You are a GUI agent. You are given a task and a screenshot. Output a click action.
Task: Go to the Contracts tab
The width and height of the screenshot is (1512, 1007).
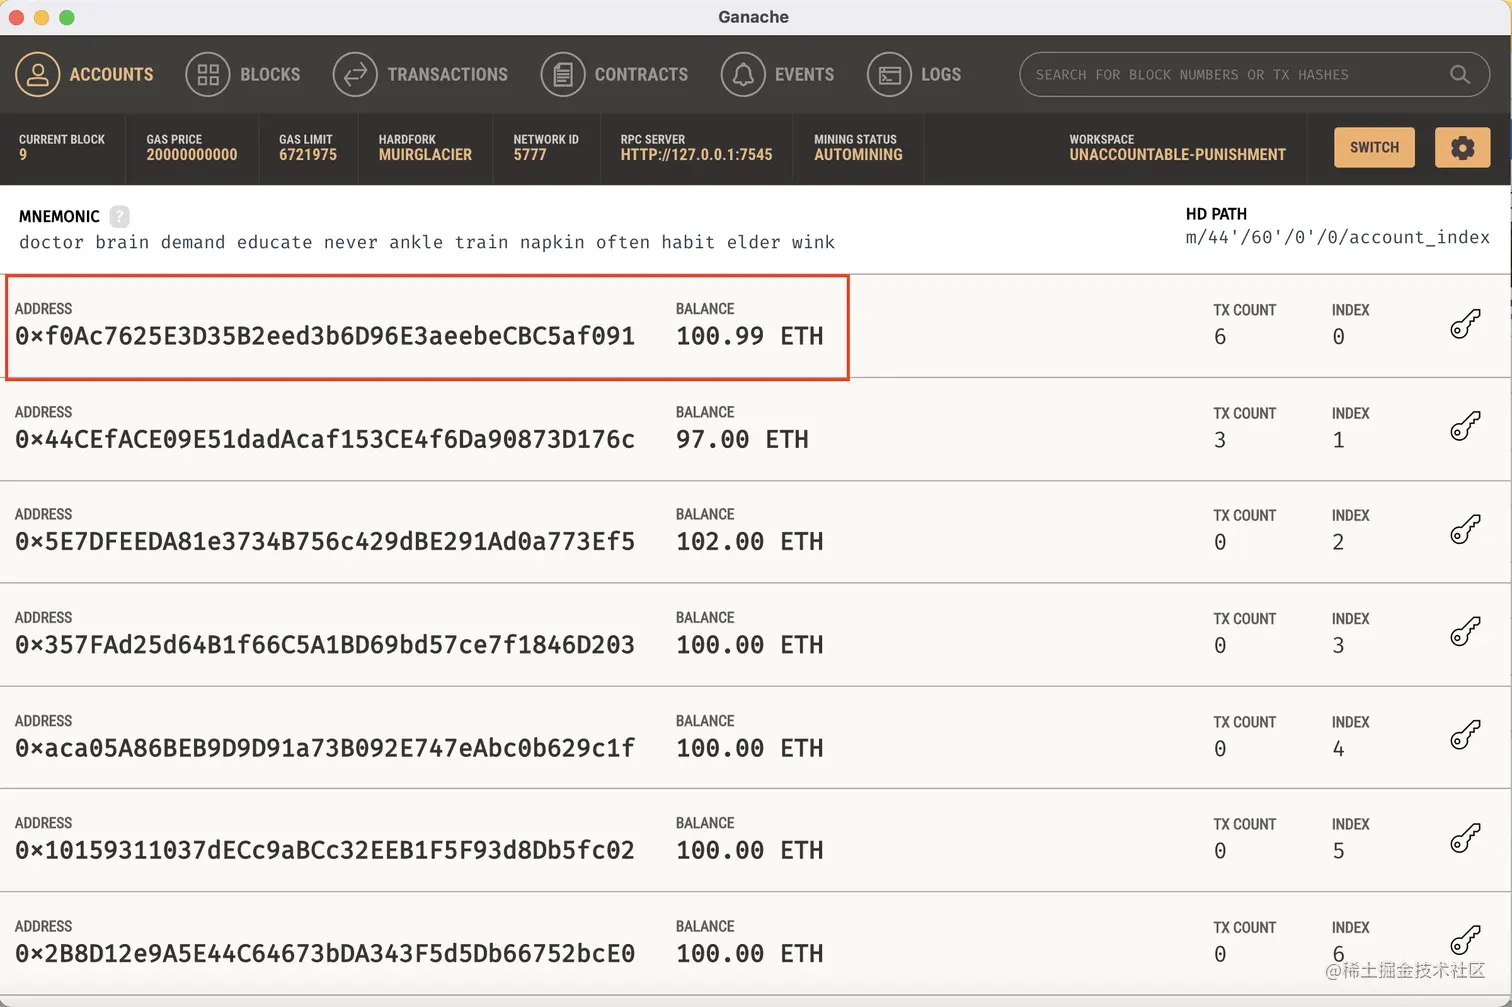click(x=614, y=75)
